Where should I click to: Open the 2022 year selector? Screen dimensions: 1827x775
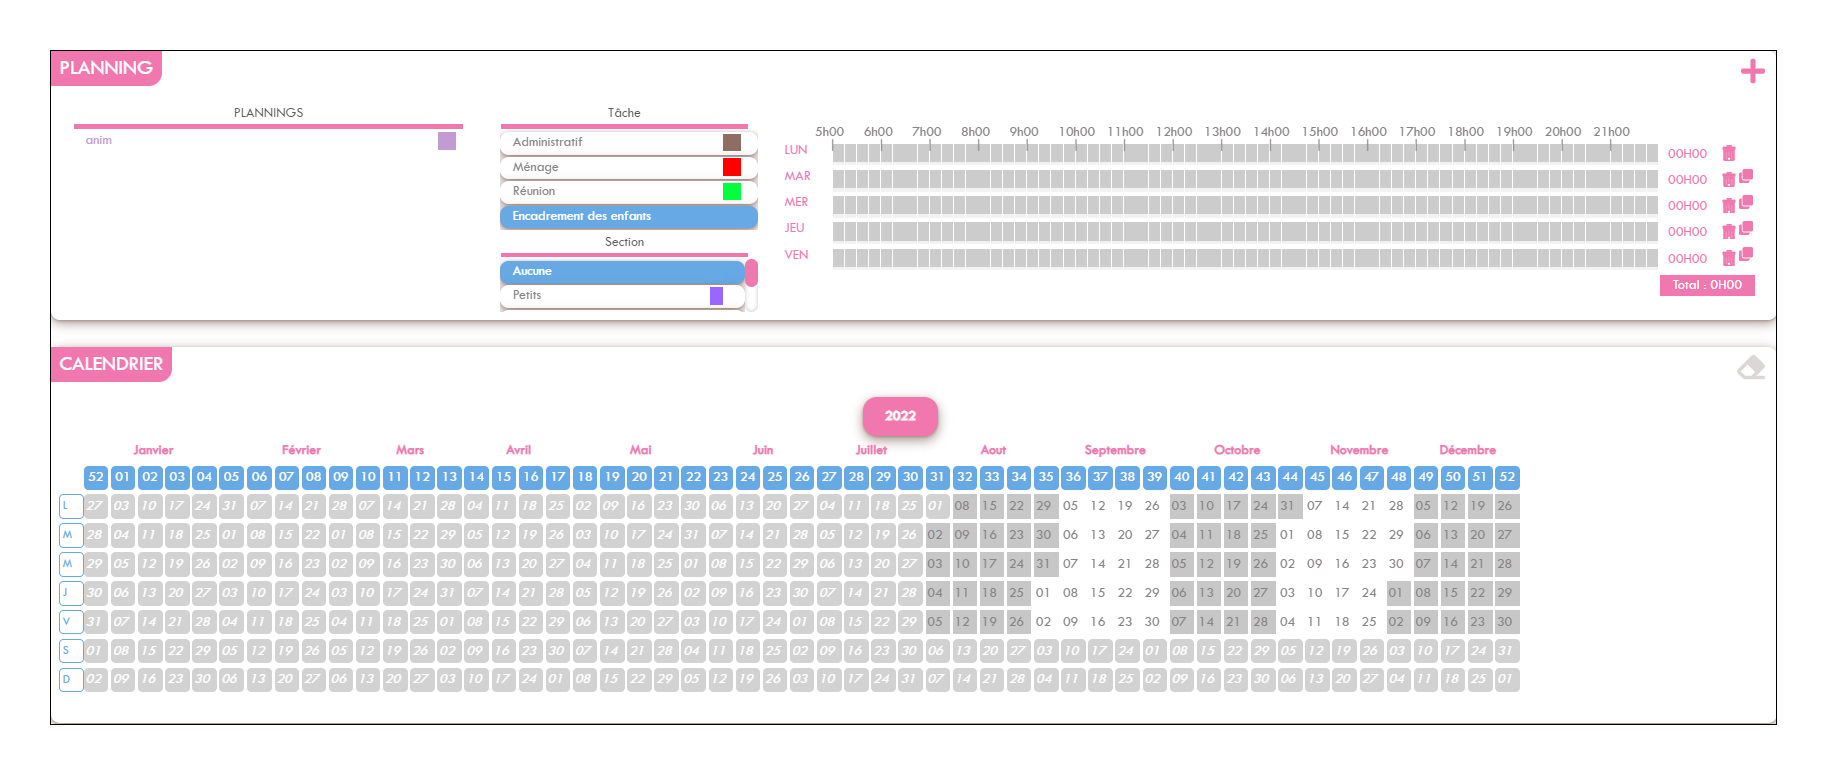pos(900,416)
